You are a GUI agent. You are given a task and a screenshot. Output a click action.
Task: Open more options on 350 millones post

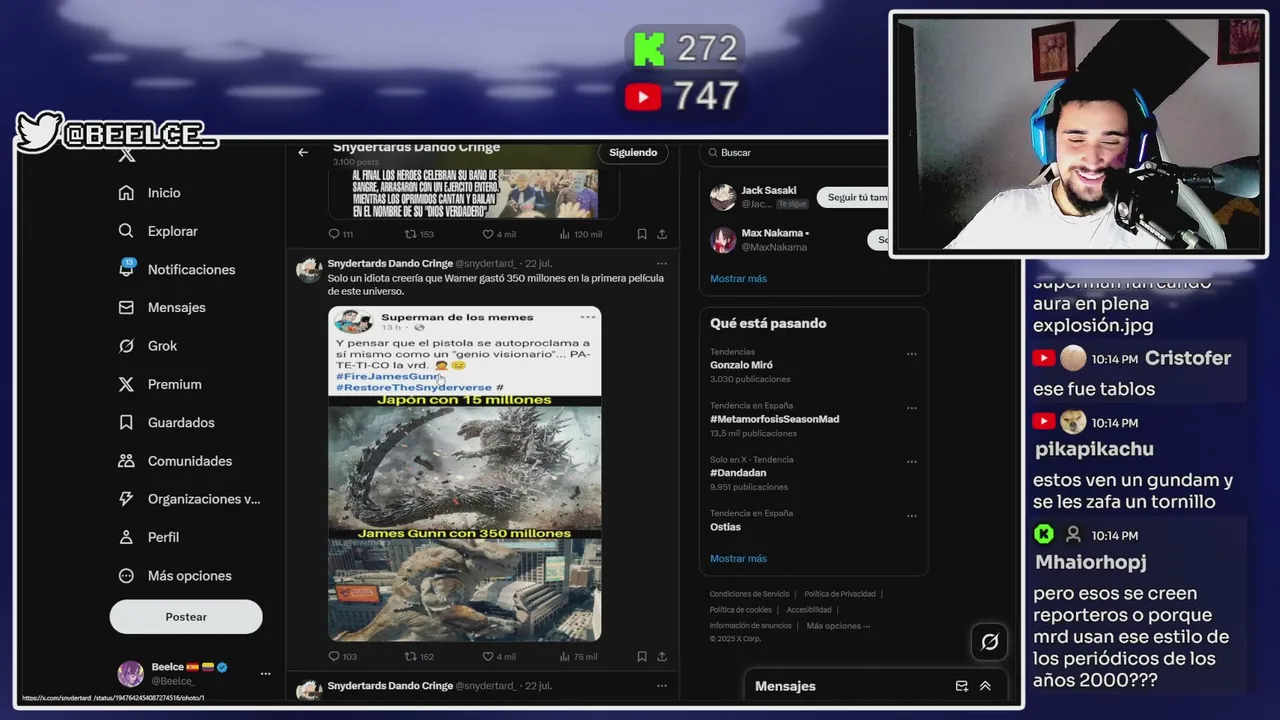point(661,264)
